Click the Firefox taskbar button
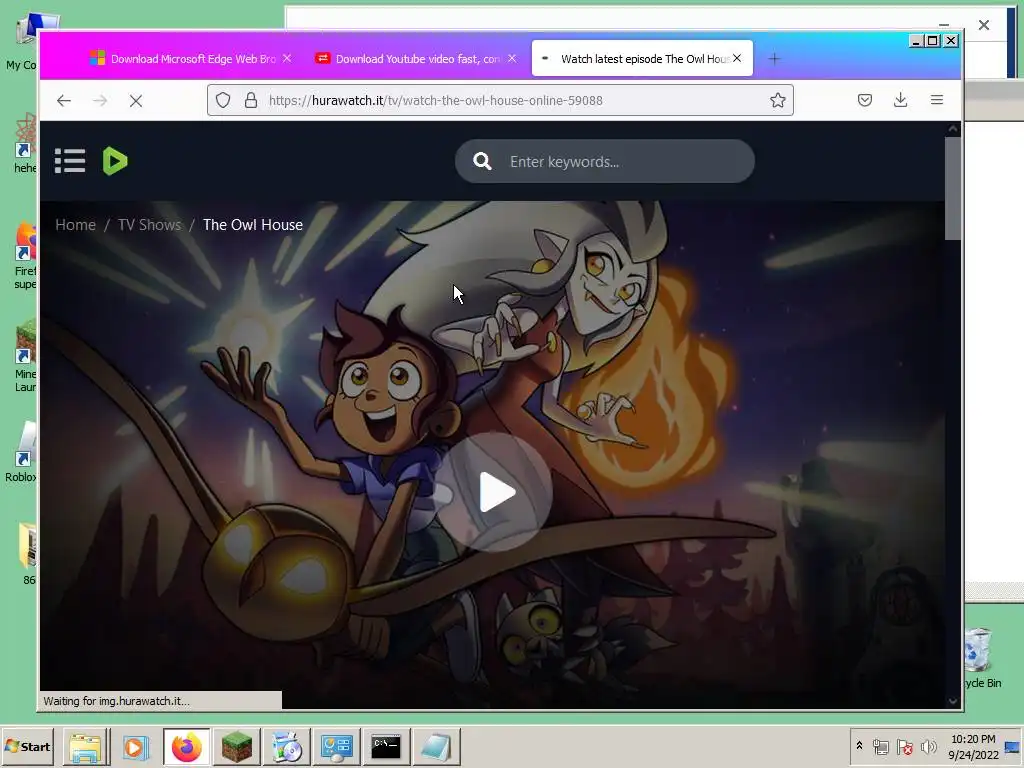This screenshot has height=768, width=1024. click(x=187, y=747)
